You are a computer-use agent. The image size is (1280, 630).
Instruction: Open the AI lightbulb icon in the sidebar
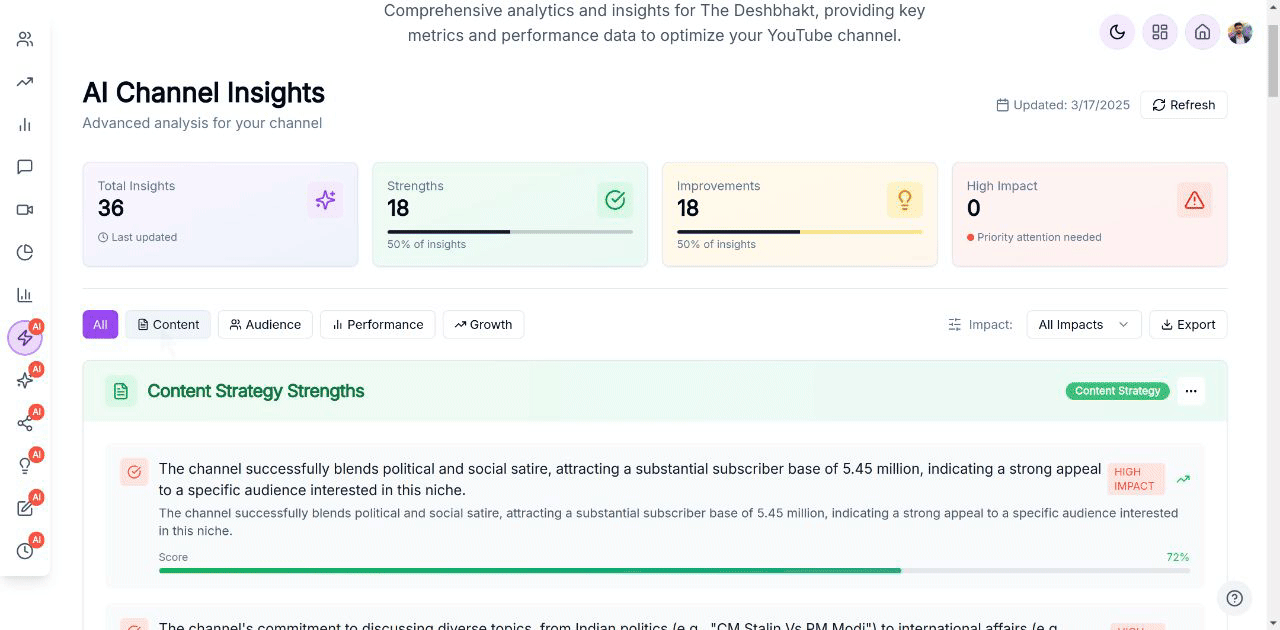(x=25, y=466)
